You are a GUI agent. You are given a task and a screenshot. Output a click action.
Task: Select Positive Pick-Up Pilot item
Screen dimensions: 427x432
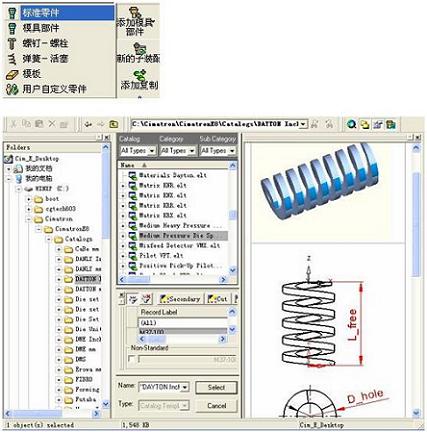180,266
